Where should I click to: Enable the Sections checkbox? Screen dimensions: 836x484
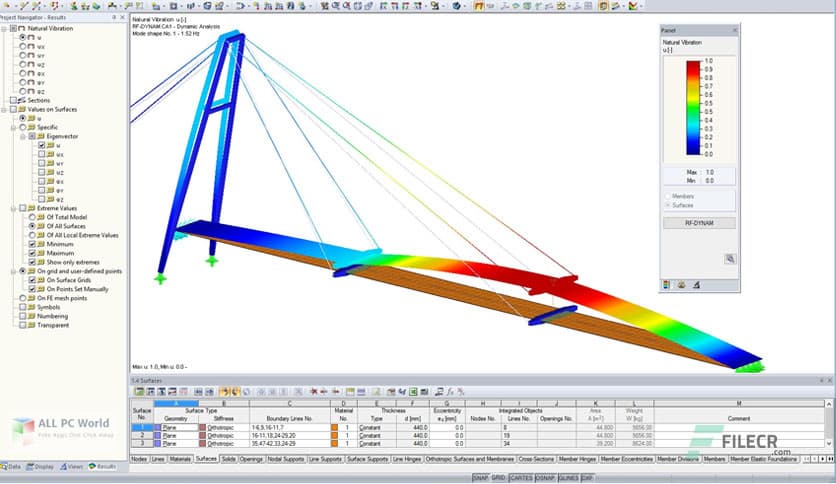13,100
